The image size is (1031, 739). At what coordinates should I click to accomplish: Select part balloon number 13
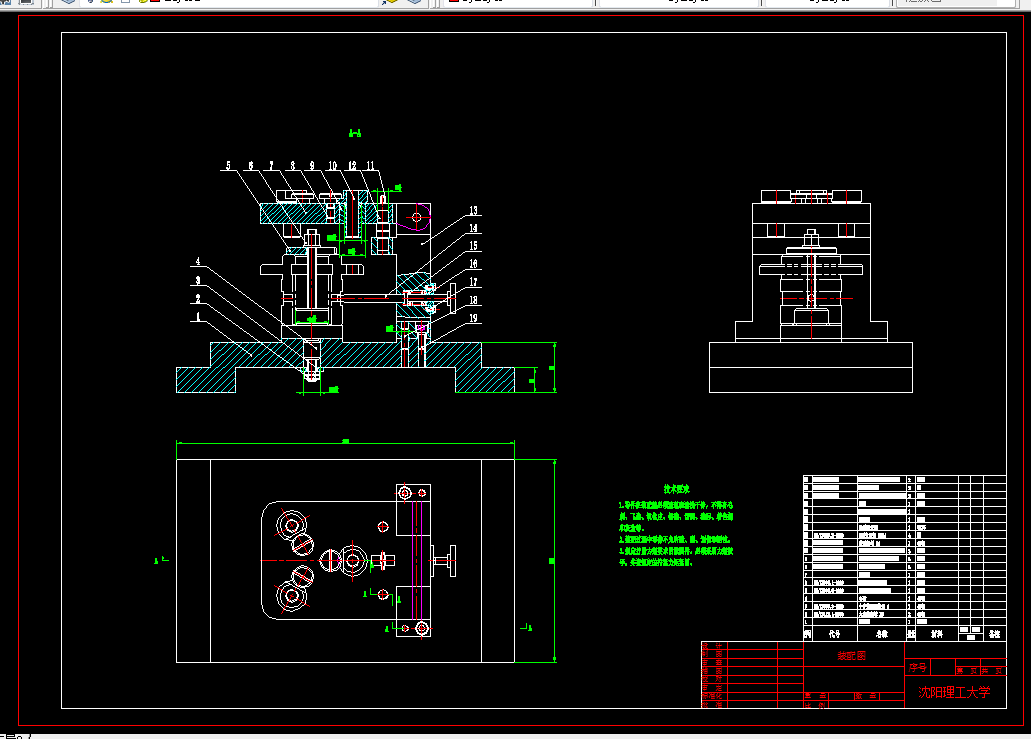click(473, 211)
